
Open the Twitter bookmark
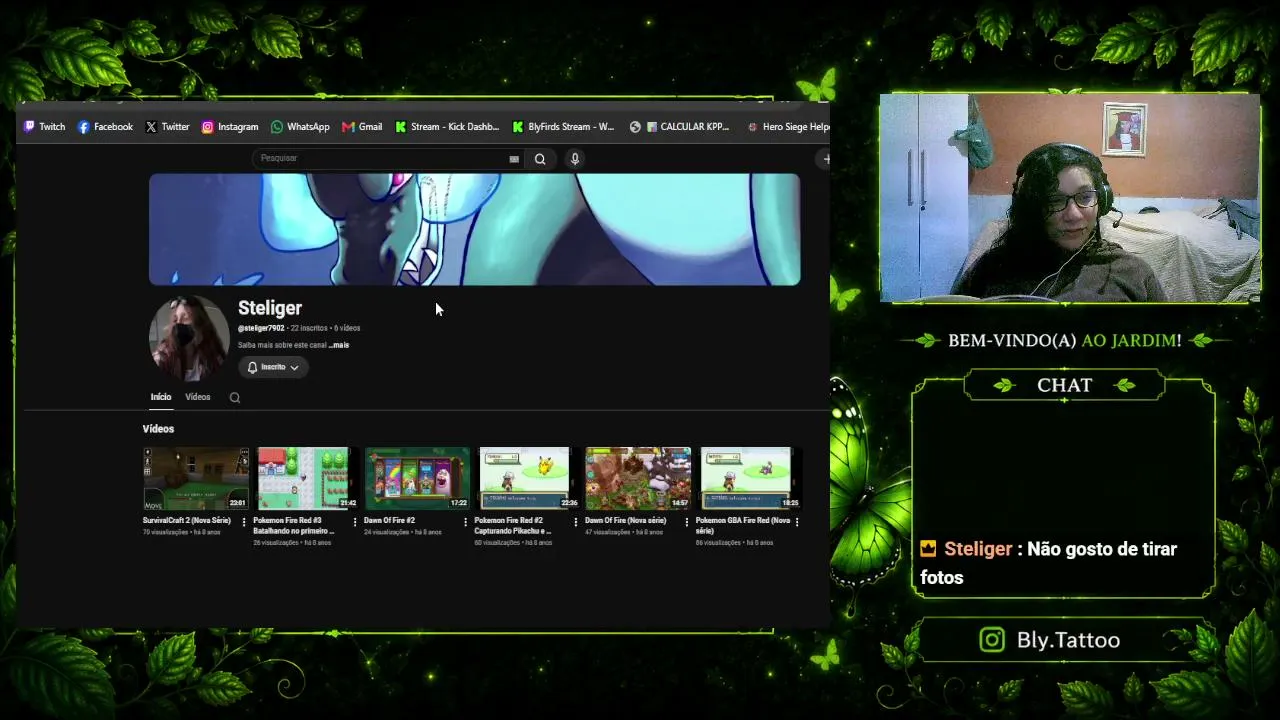pyautogui.click(x=167, y=127)
